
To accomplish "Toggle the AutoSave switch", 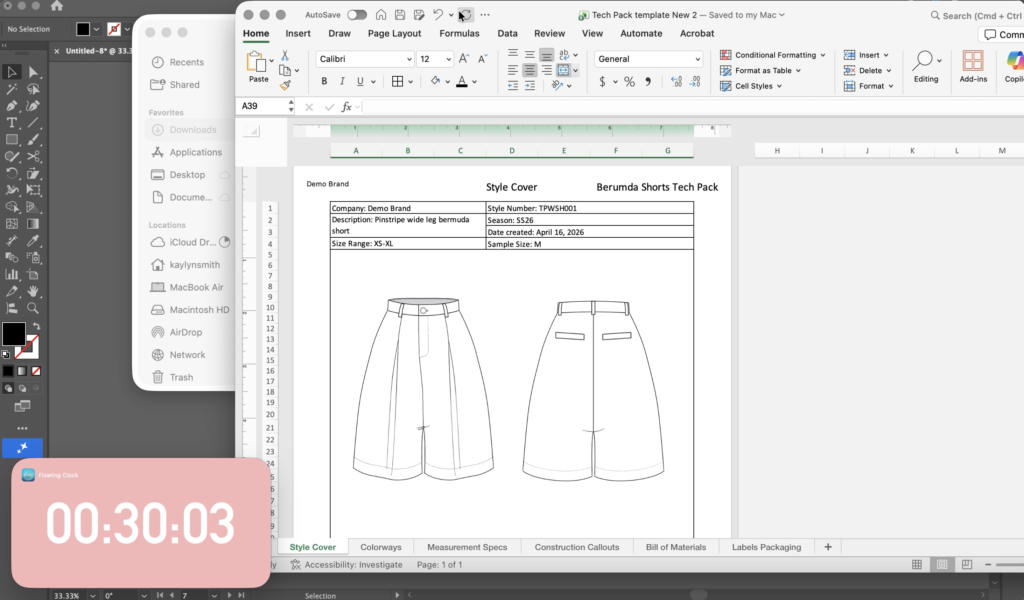I will point(356,15).
